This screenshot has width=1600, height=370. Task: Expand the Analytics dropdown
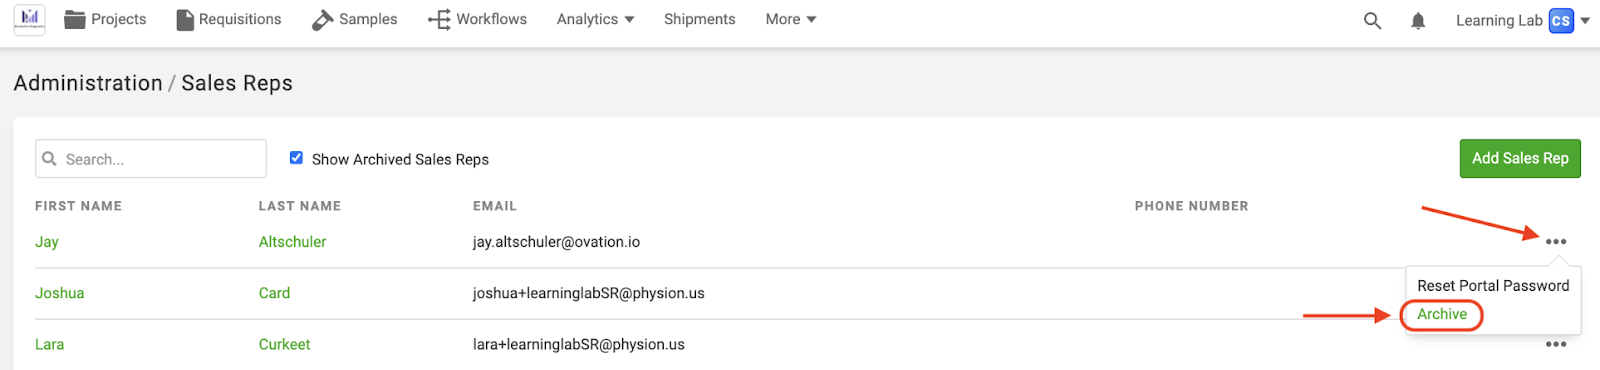(596, 19)
